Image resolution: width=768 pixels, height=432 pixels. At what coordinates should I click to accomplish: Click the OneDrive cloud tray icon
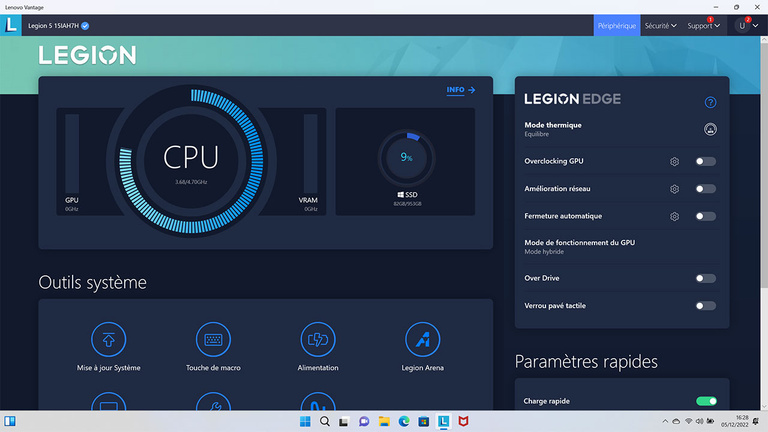pyautogui.click(x=676, y=421)
